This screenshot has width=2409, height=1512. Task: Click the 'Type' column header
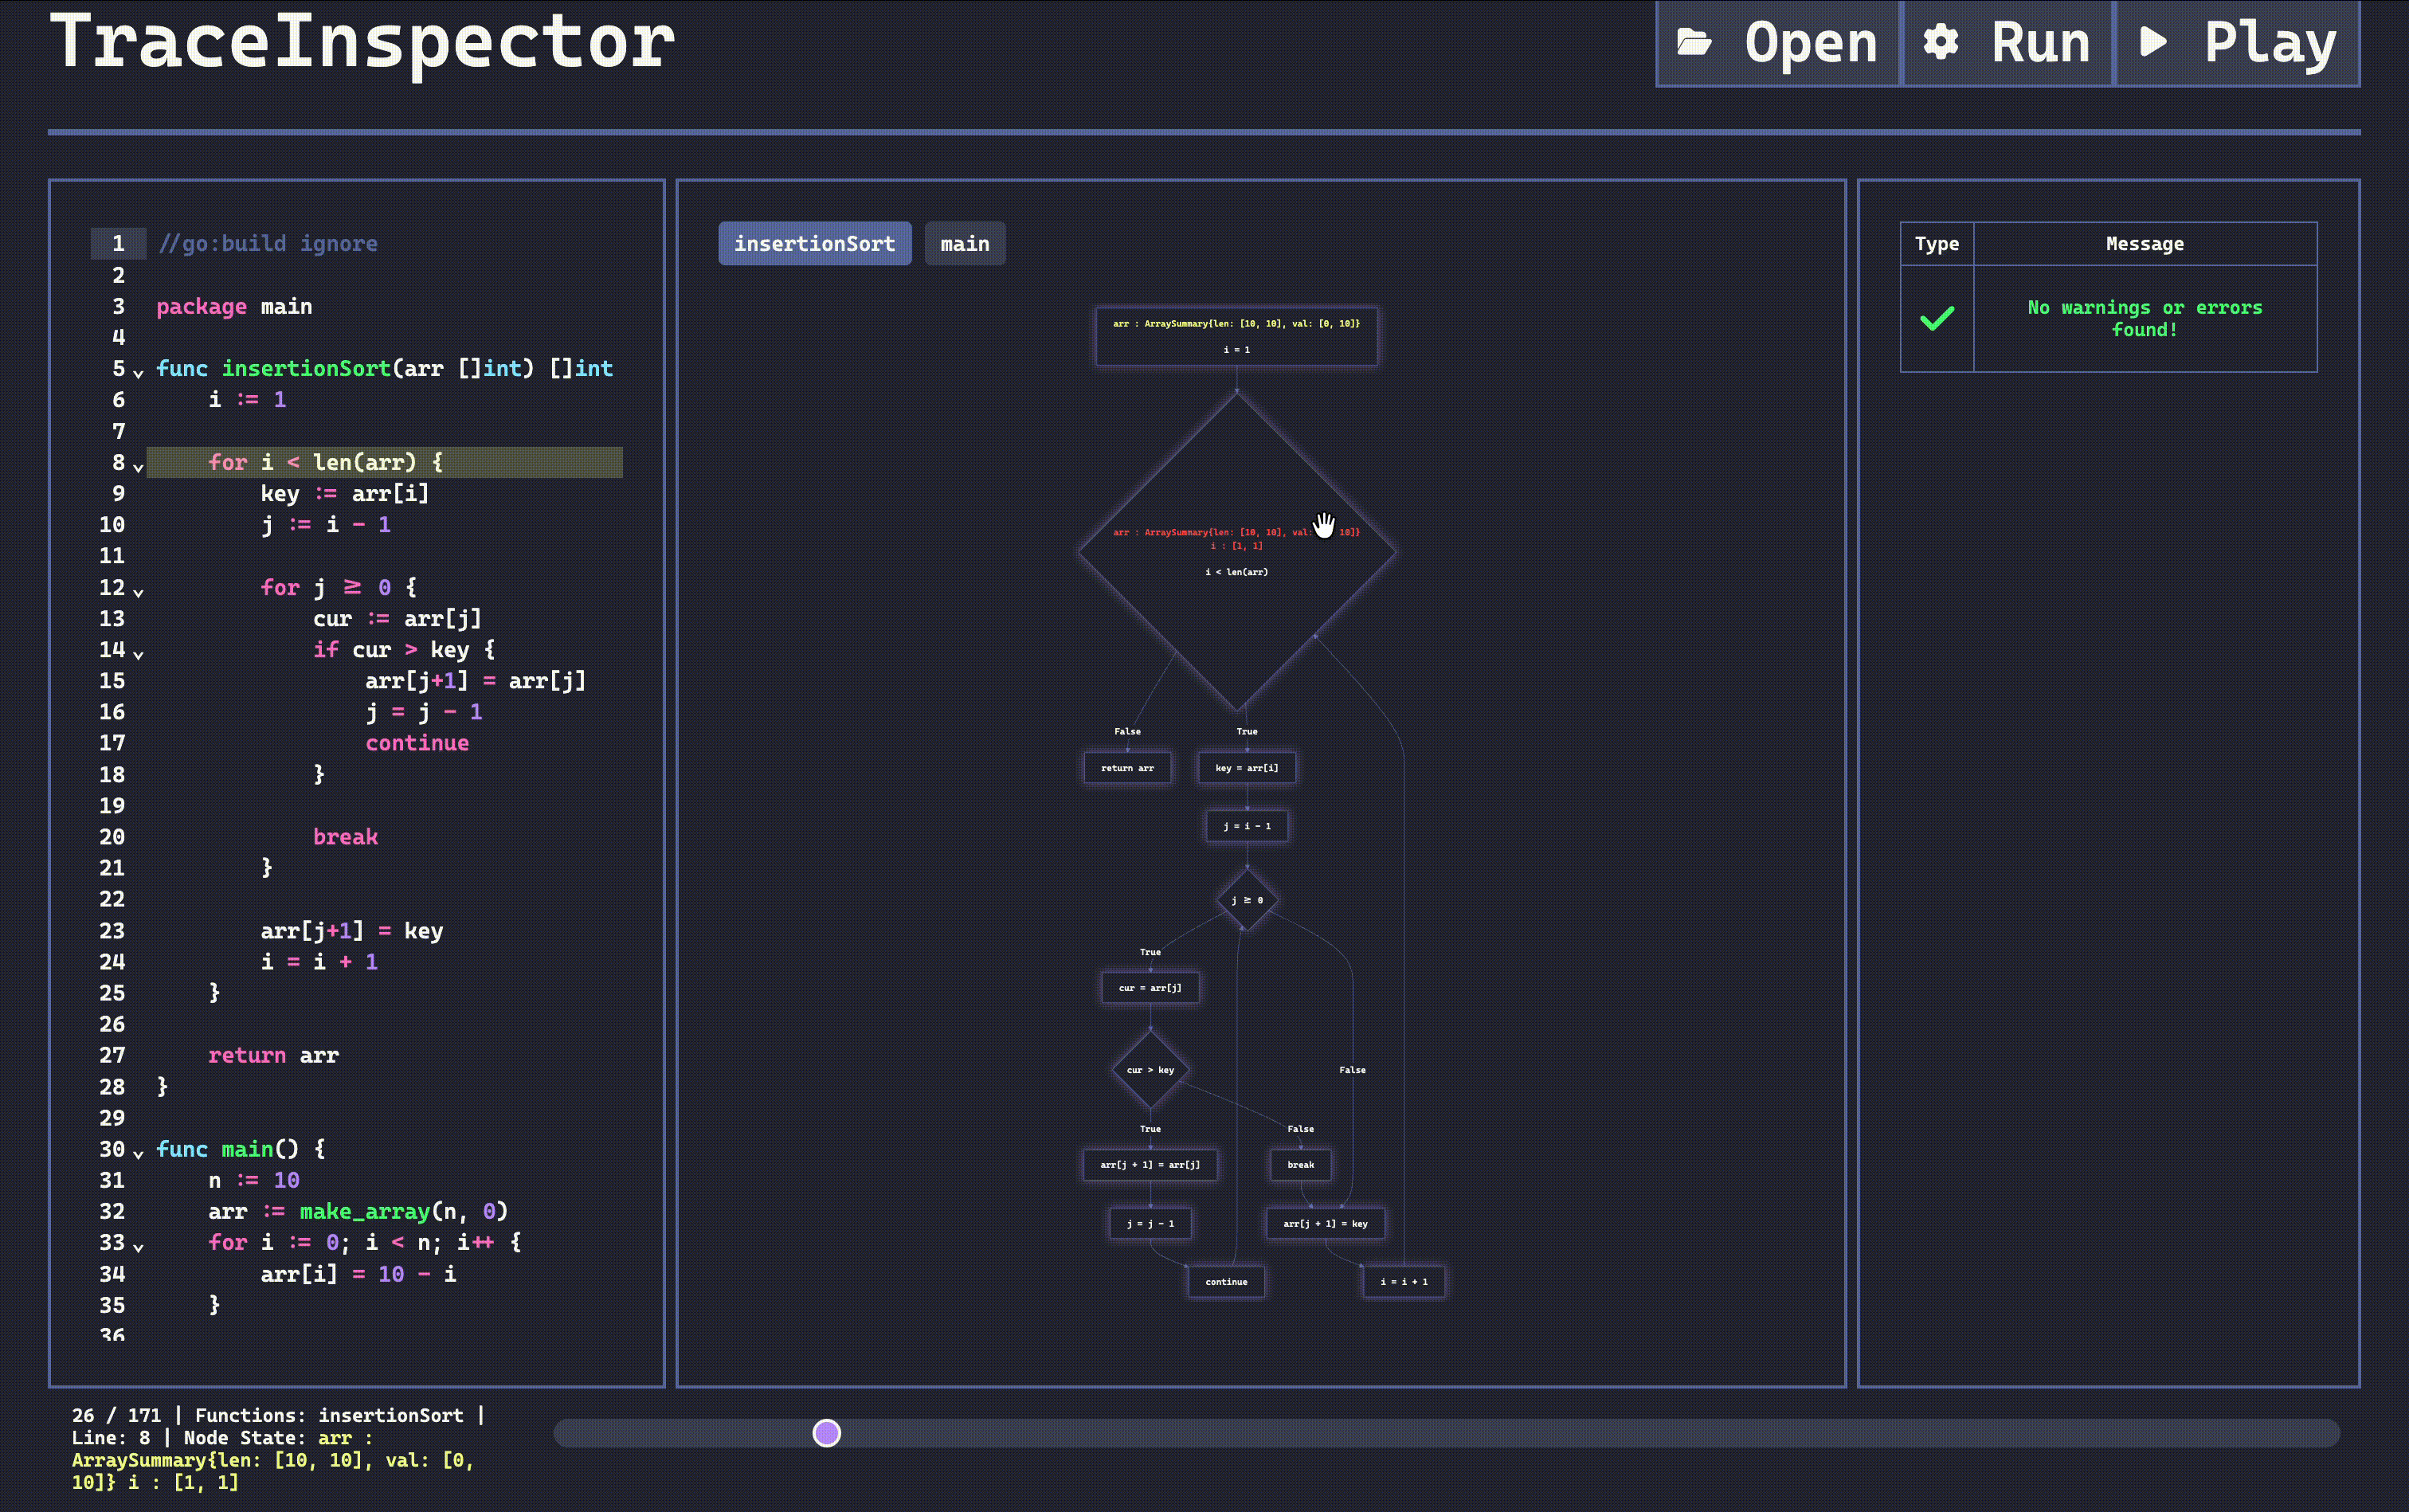click(1936, 243)
